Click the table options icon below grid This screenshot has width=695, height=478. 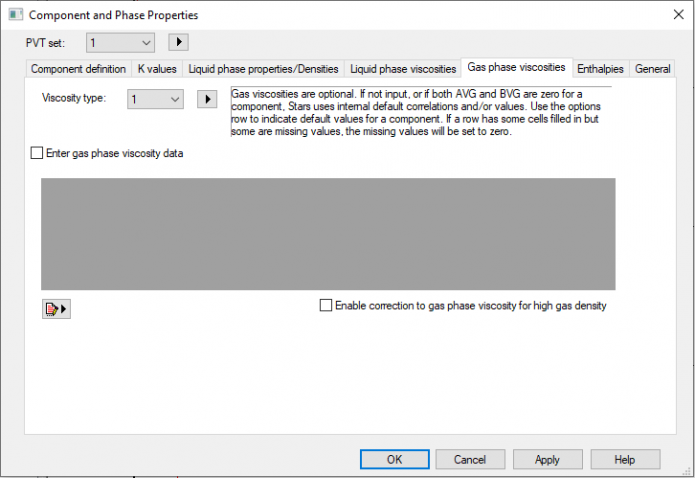pyautogui.click(x=56, y=309)
